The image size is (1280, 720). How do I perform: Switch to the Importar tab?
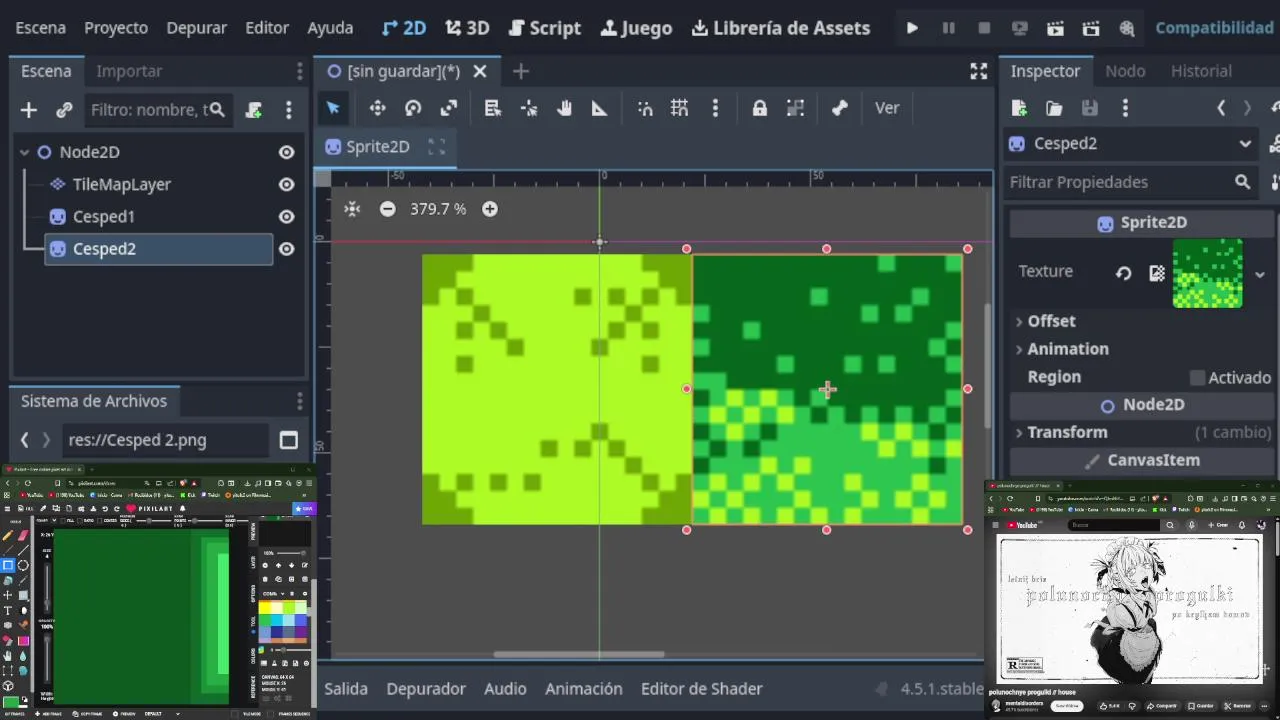(129, 71)
